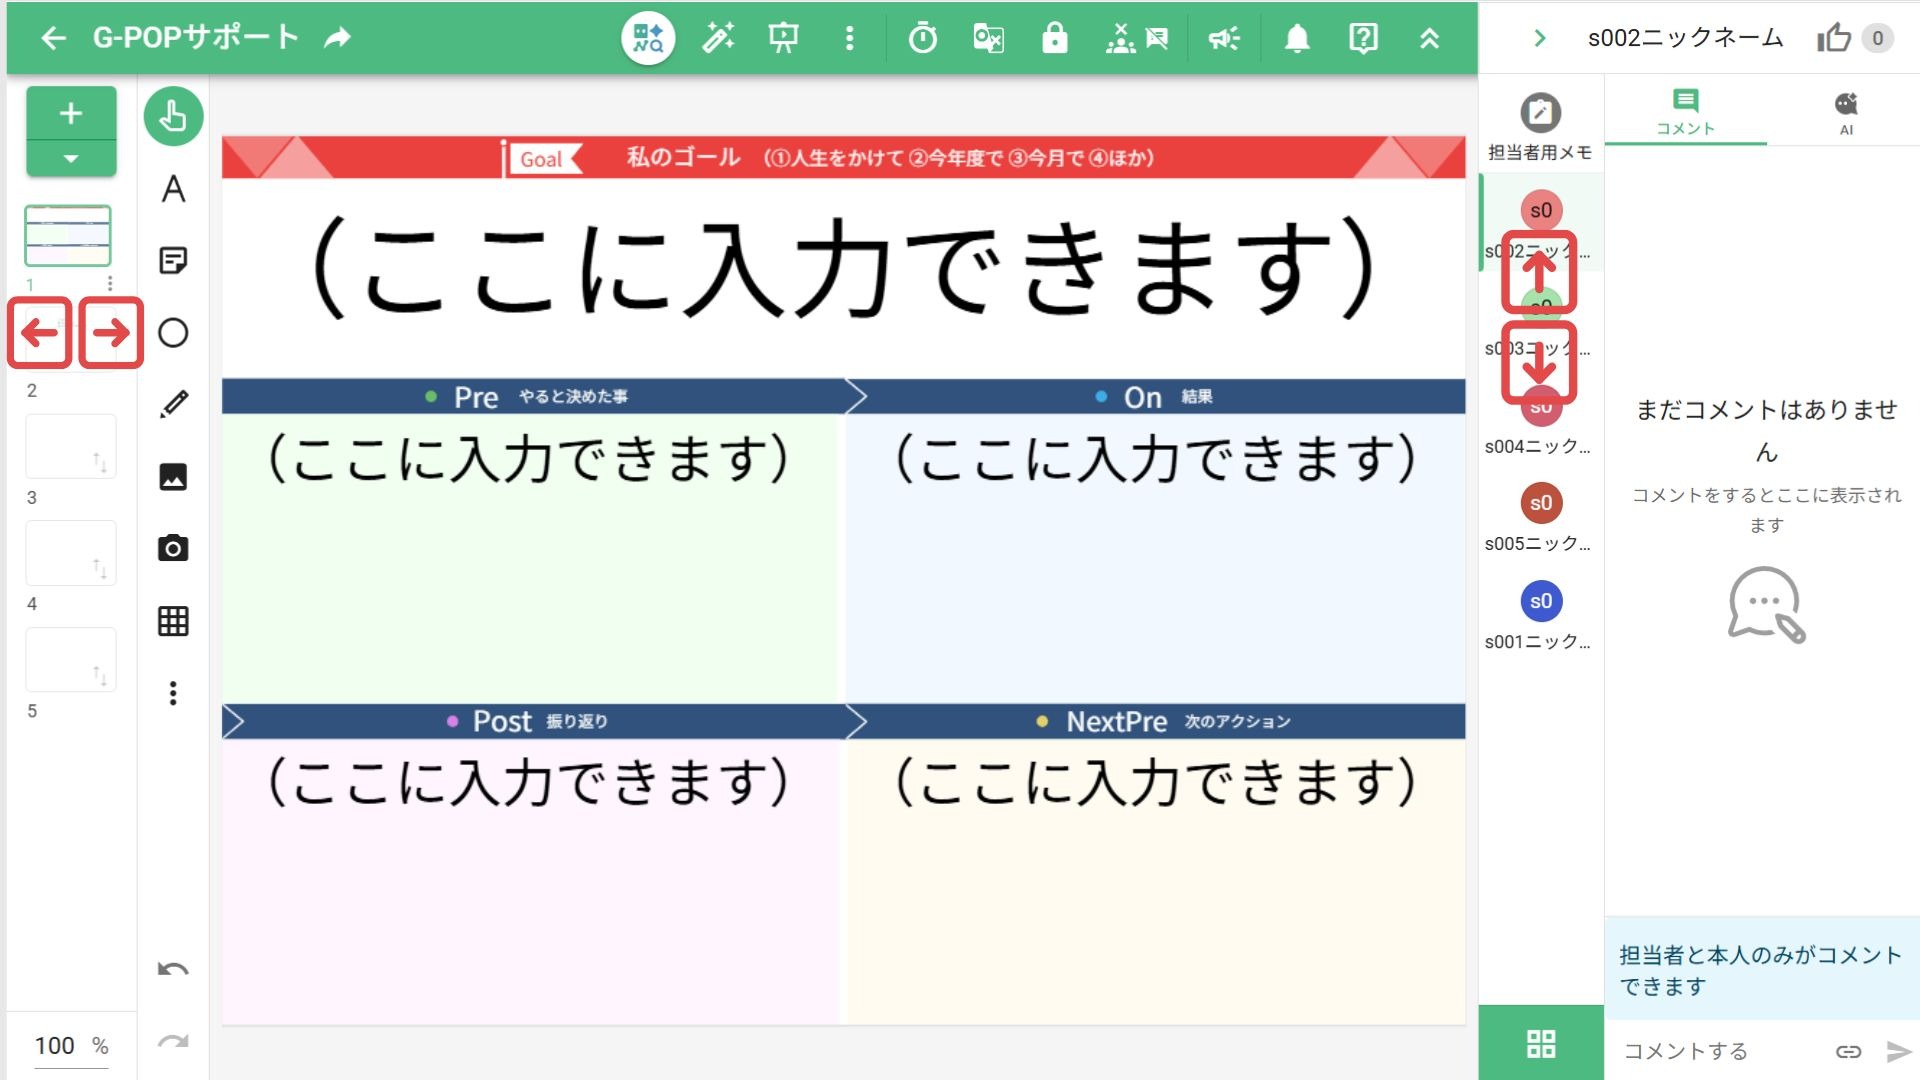
Task: Start presentation mode with the screen icon
Action: point(784,38)
